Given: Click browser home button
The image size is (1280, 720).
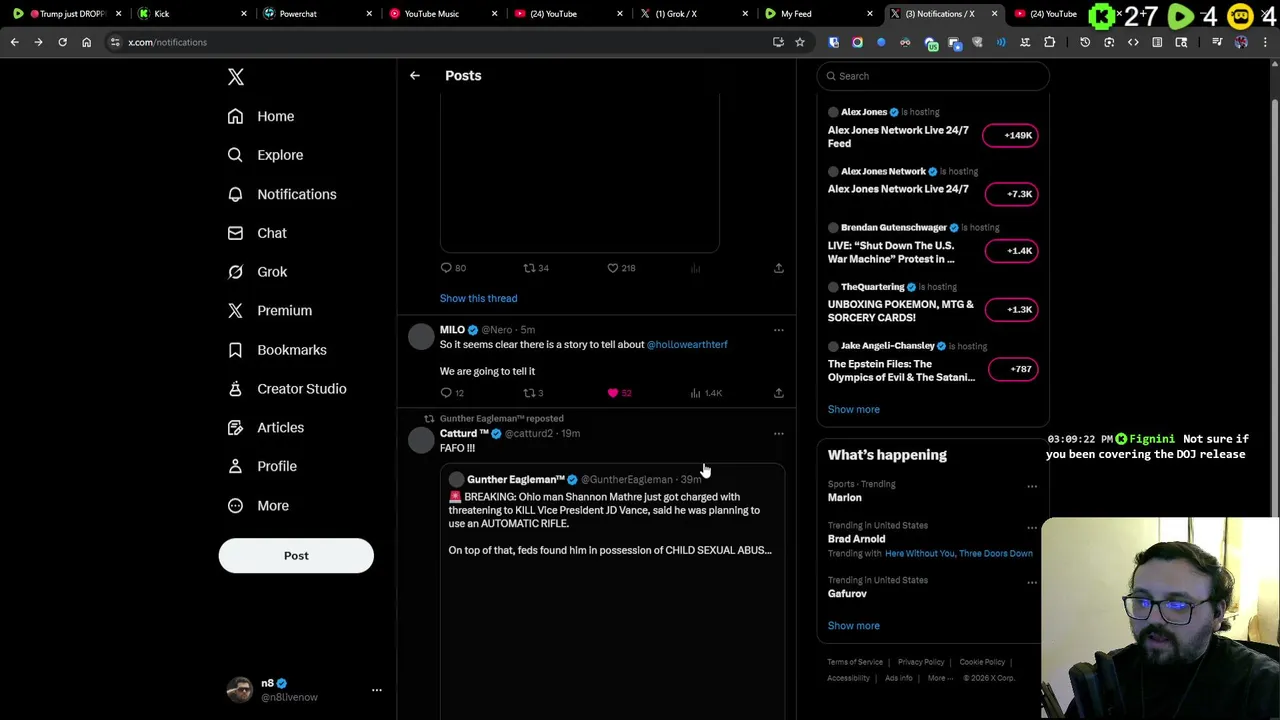Looking at the screenshot, I should point(86,42).
